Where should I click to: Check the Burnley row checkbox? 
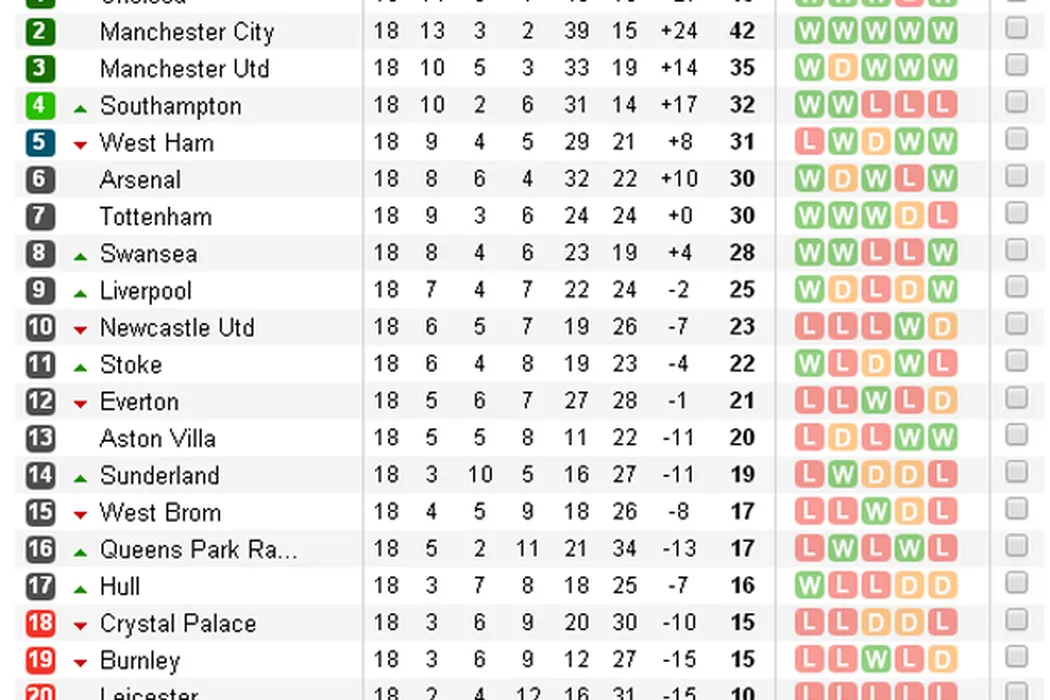tap(1016, 658)
